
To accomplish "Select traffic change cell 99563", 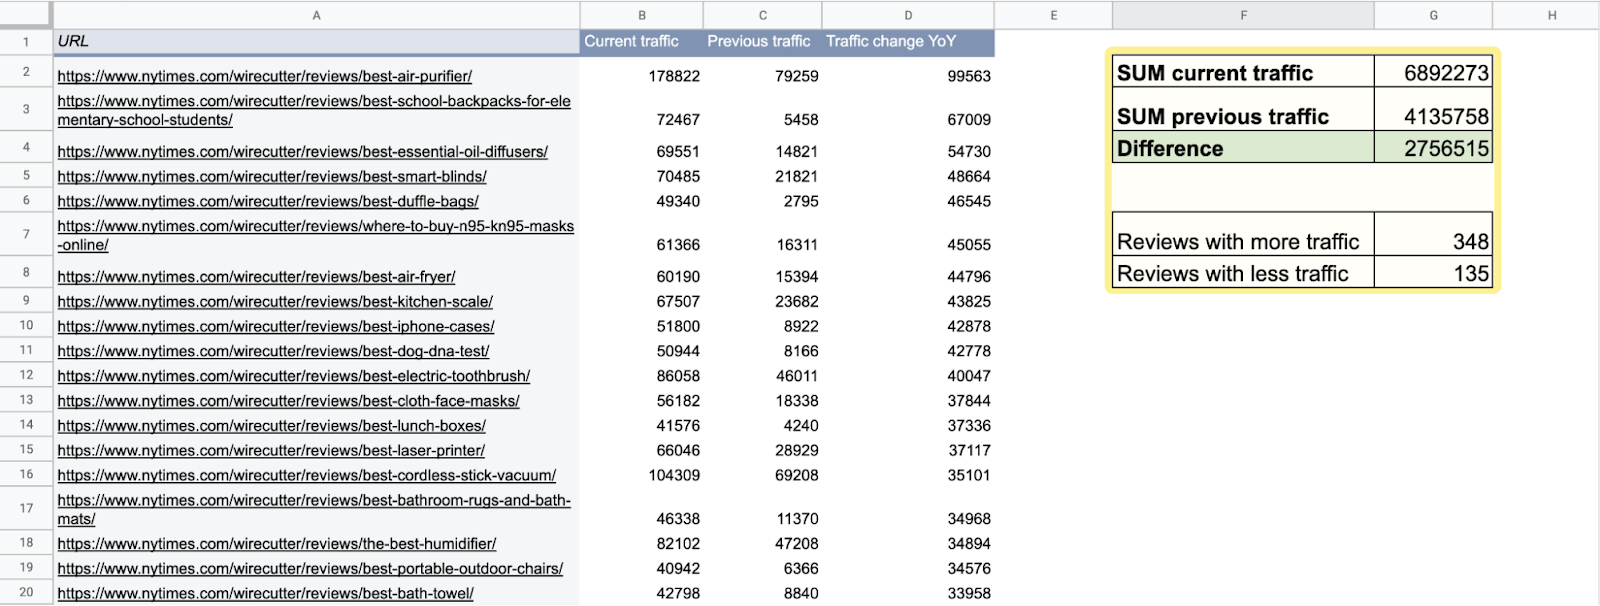I will [x=908, y=73].
